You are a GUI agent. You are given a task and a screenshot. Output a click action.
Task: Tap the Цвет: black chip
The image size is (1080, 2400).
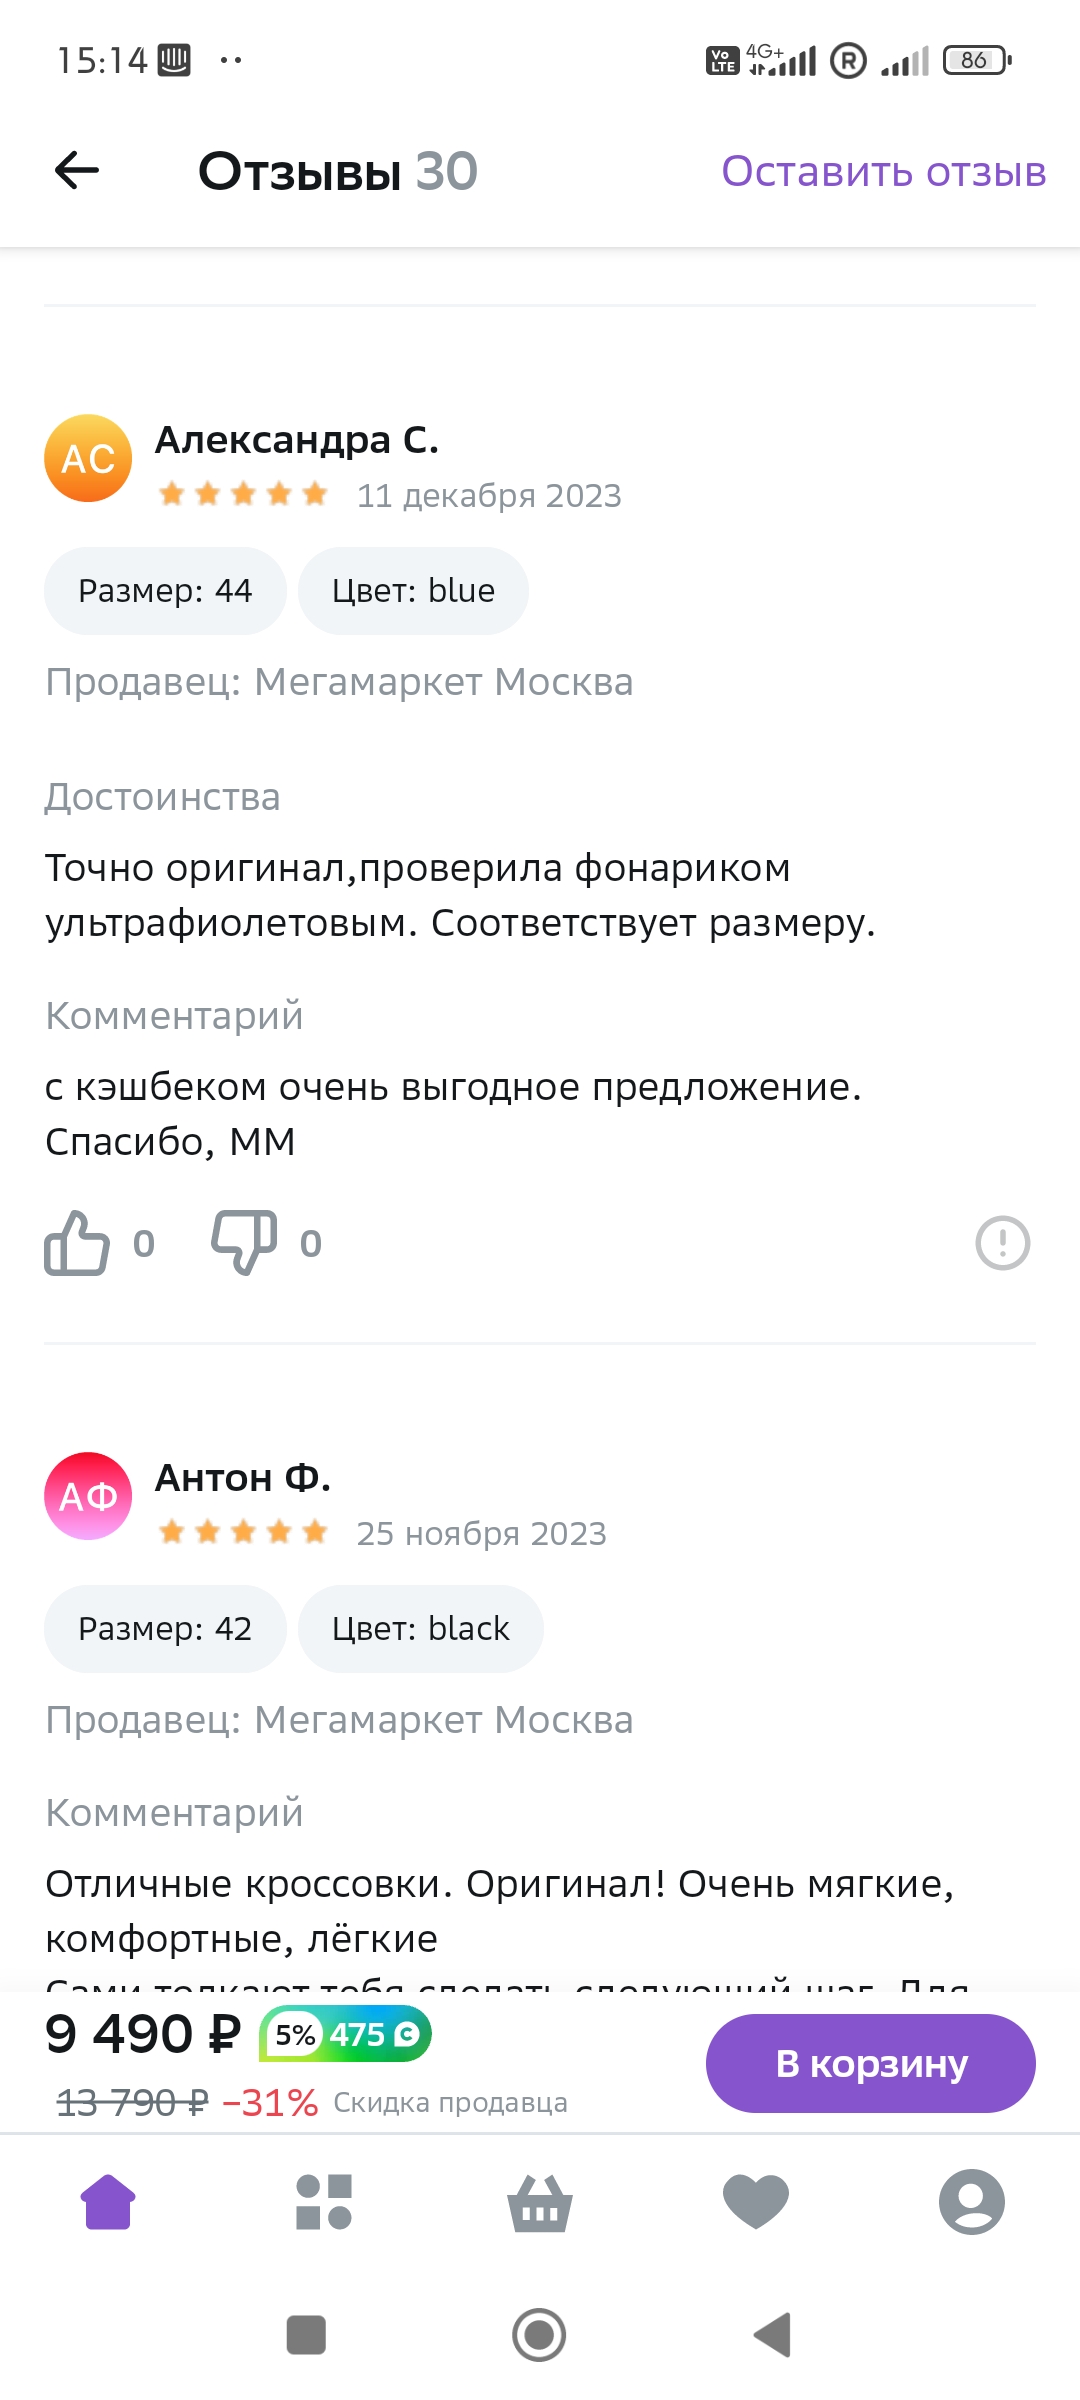click(x=420, y=1629)
